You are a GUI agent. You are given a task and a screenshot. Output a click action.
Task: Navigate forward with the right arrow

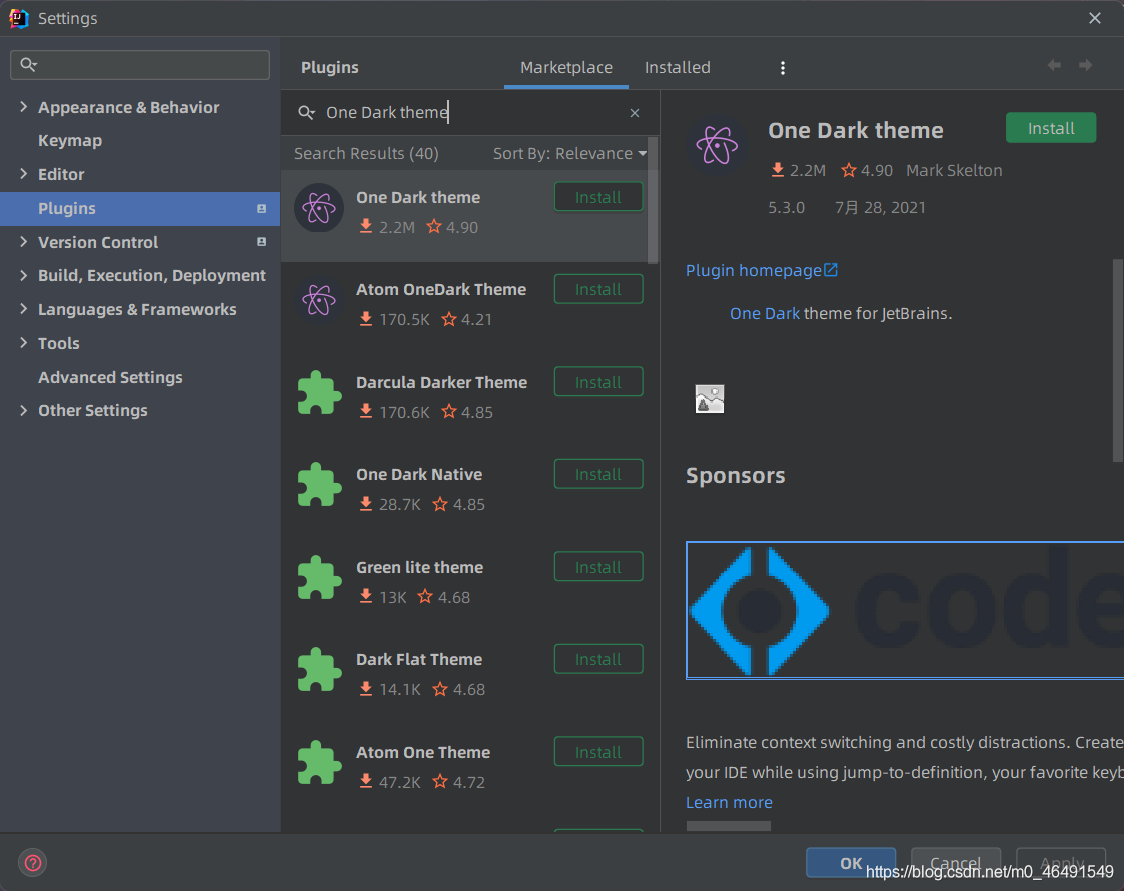[1086, 65]
